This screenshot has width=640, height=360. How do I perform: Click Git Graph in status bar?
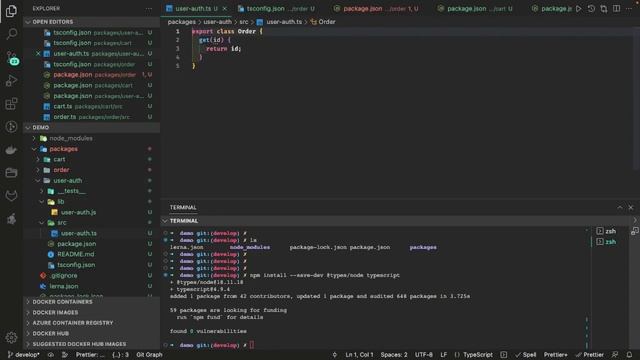point(149,355)
